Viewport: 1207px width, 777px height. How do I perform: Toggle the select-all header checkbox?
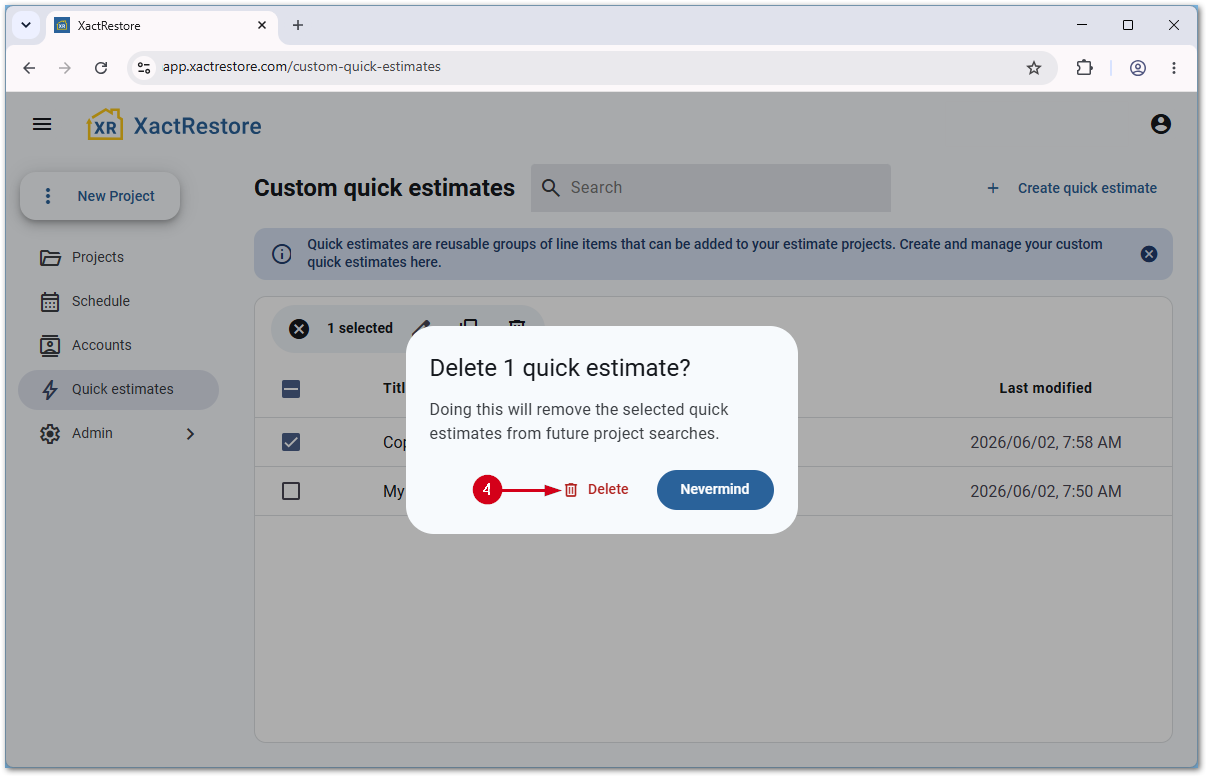tap(291, 390)
